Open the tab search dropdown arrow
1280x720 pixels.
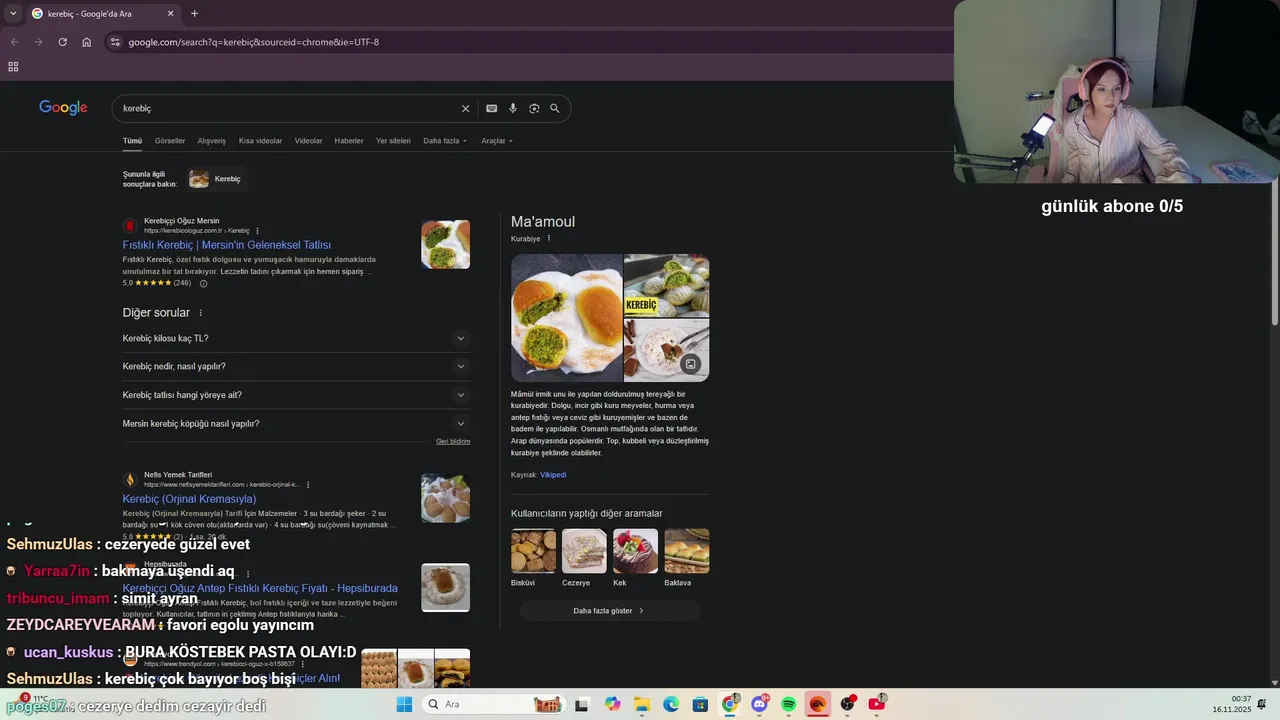[13, 13]
